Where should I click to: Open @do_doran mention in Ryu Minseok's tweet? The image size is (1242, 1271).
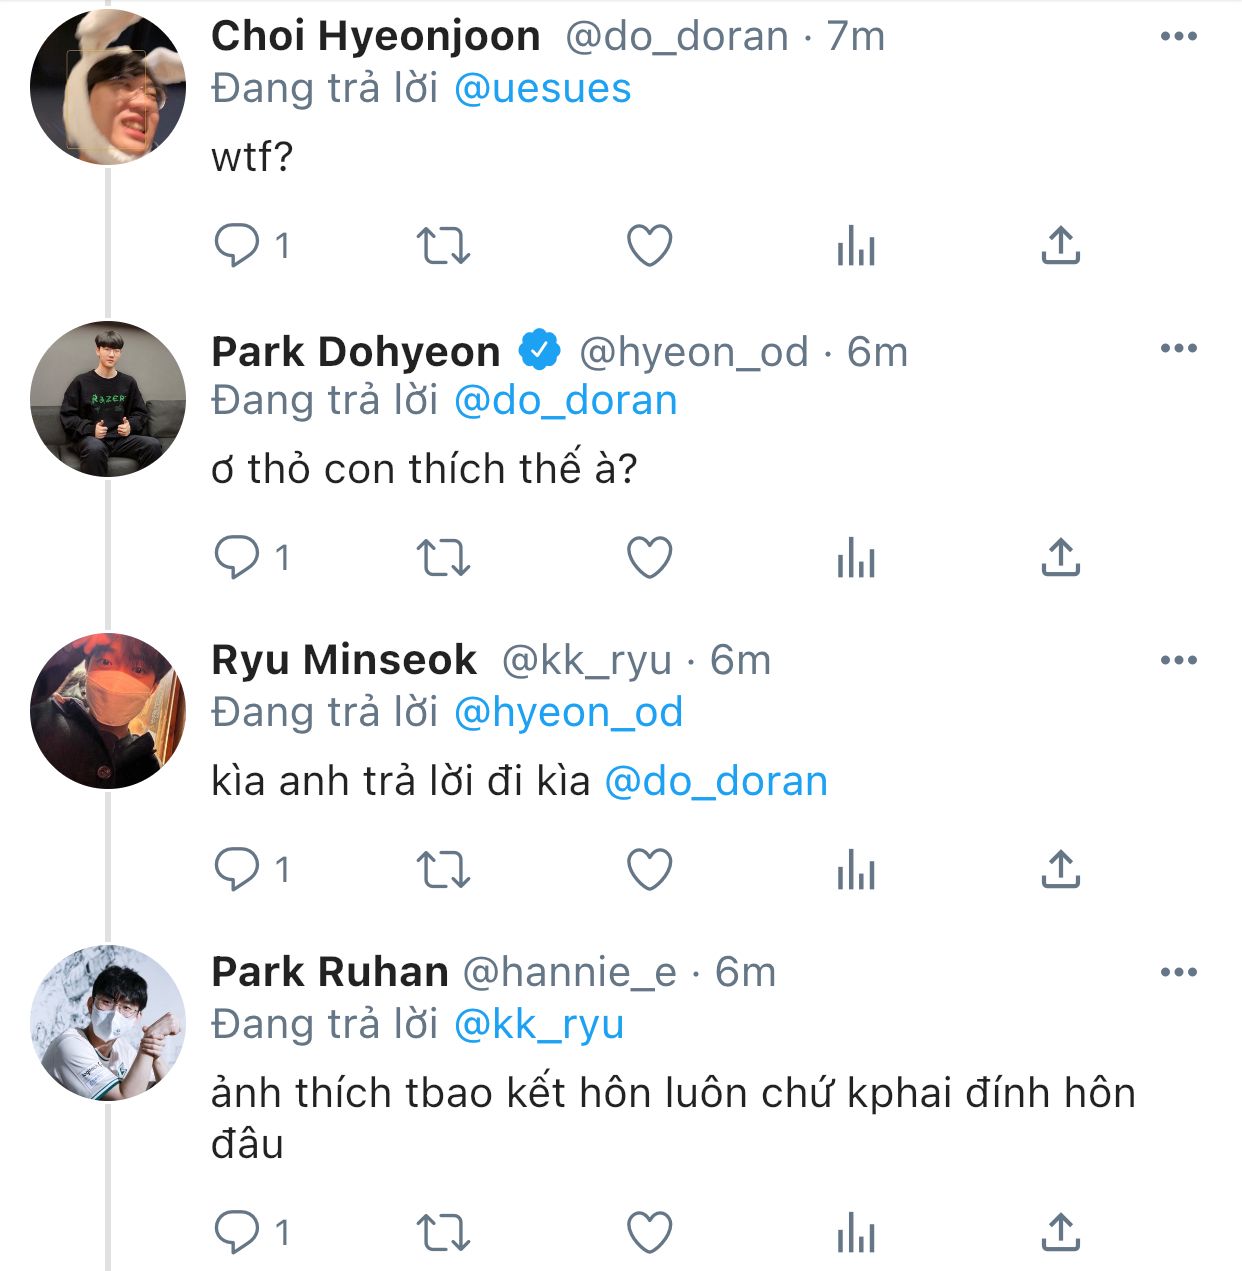[x=716, y=781]
